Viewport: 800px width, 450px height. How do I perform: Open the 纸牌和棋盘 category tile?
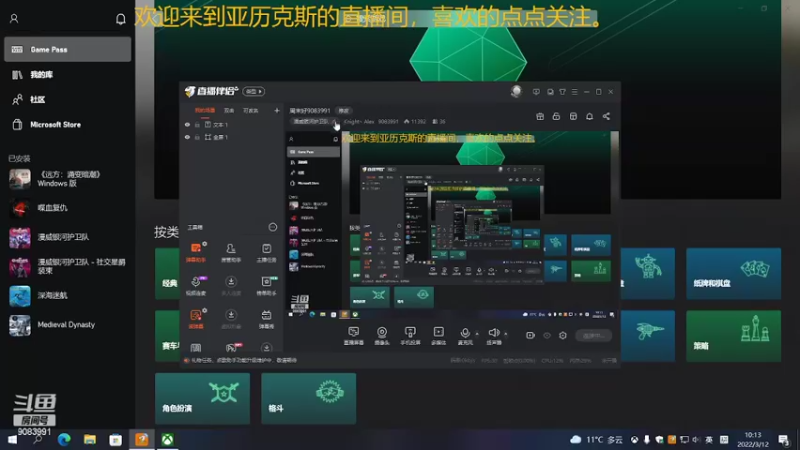click(x=733, y=273)
